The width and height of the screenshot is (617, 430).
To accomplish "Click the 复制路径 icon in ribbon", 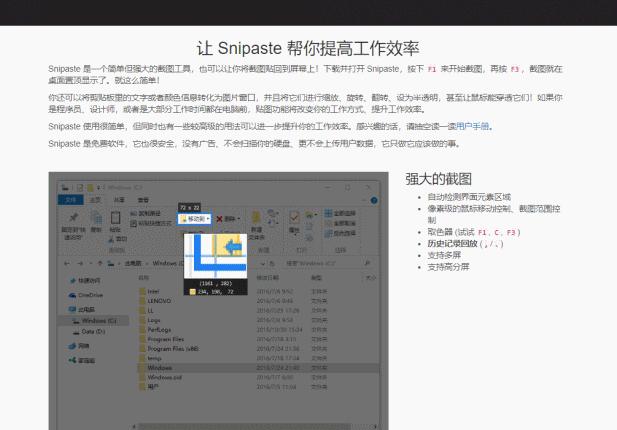I will [x=133, y=213].
